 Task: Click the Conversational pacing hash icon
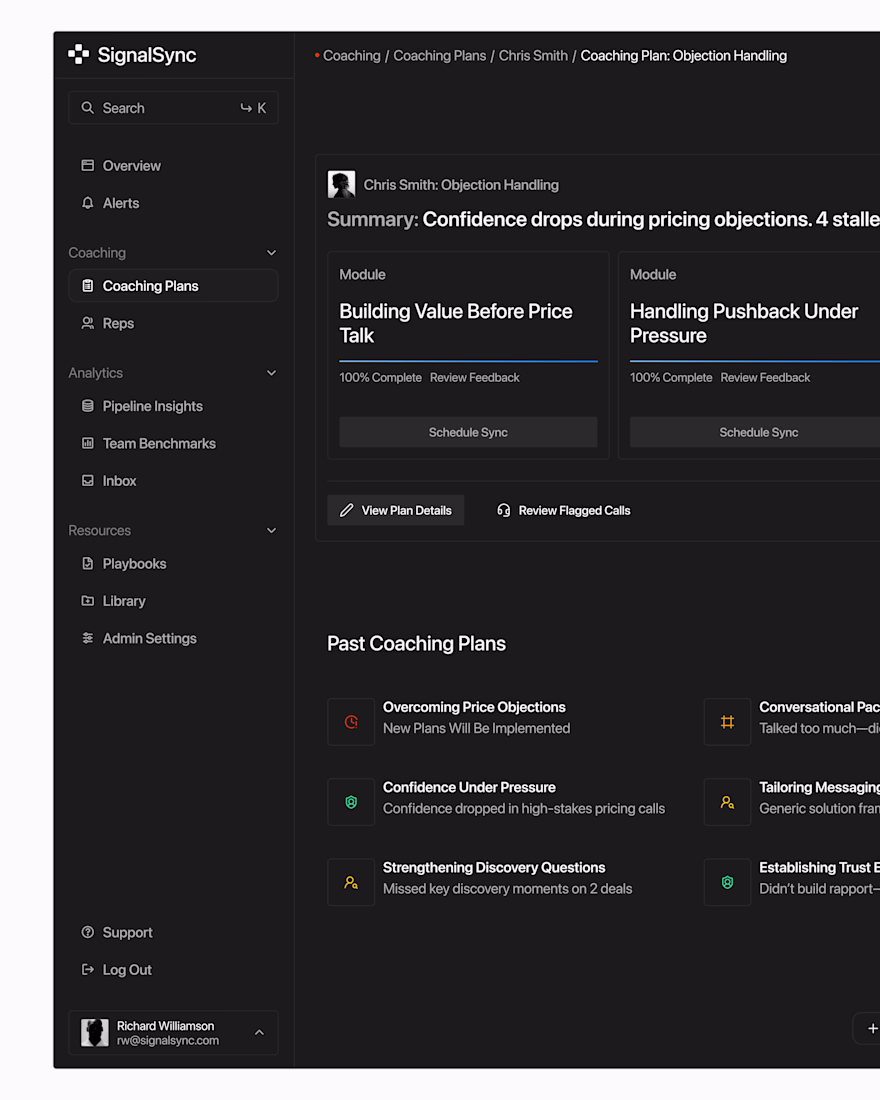pos(727,721)
